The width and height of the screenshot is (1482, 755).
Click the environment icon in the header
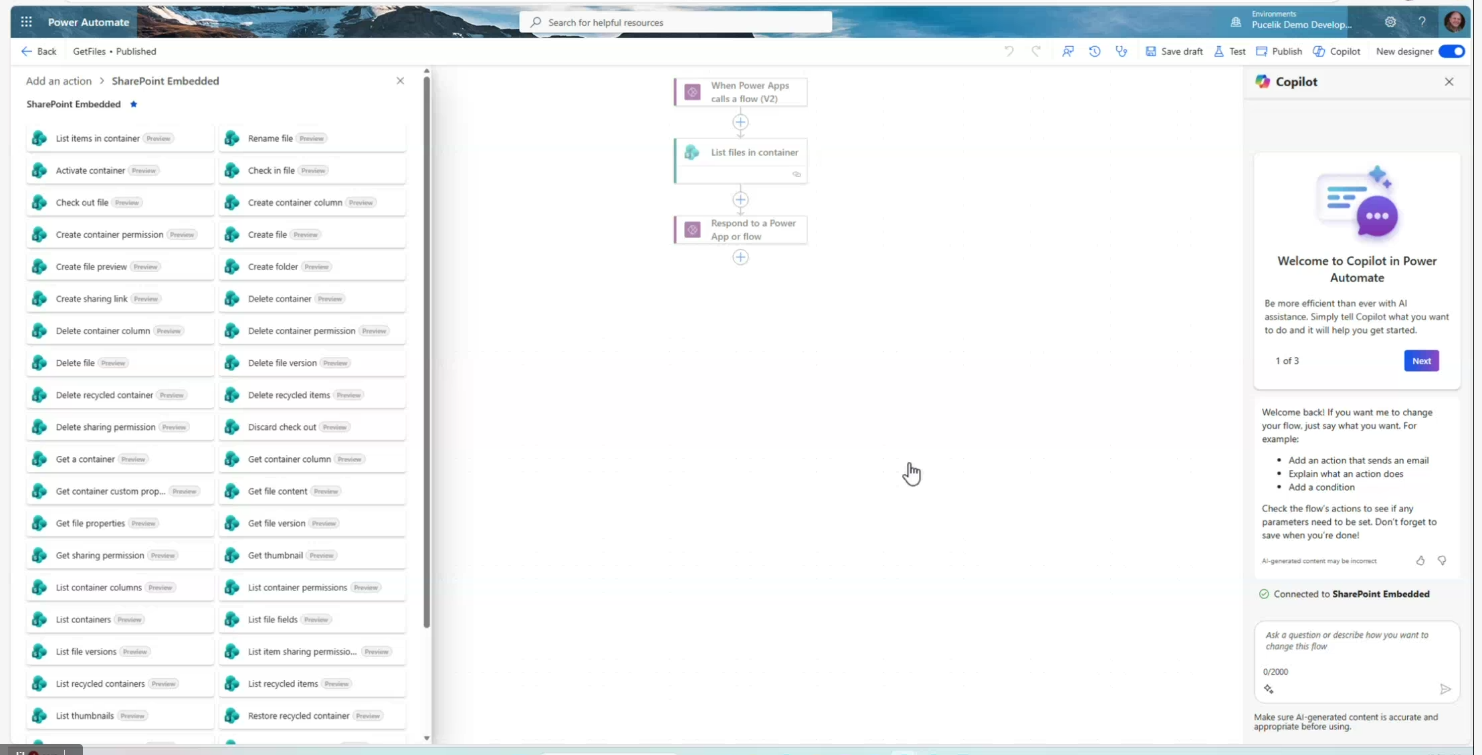(1236, 22)
